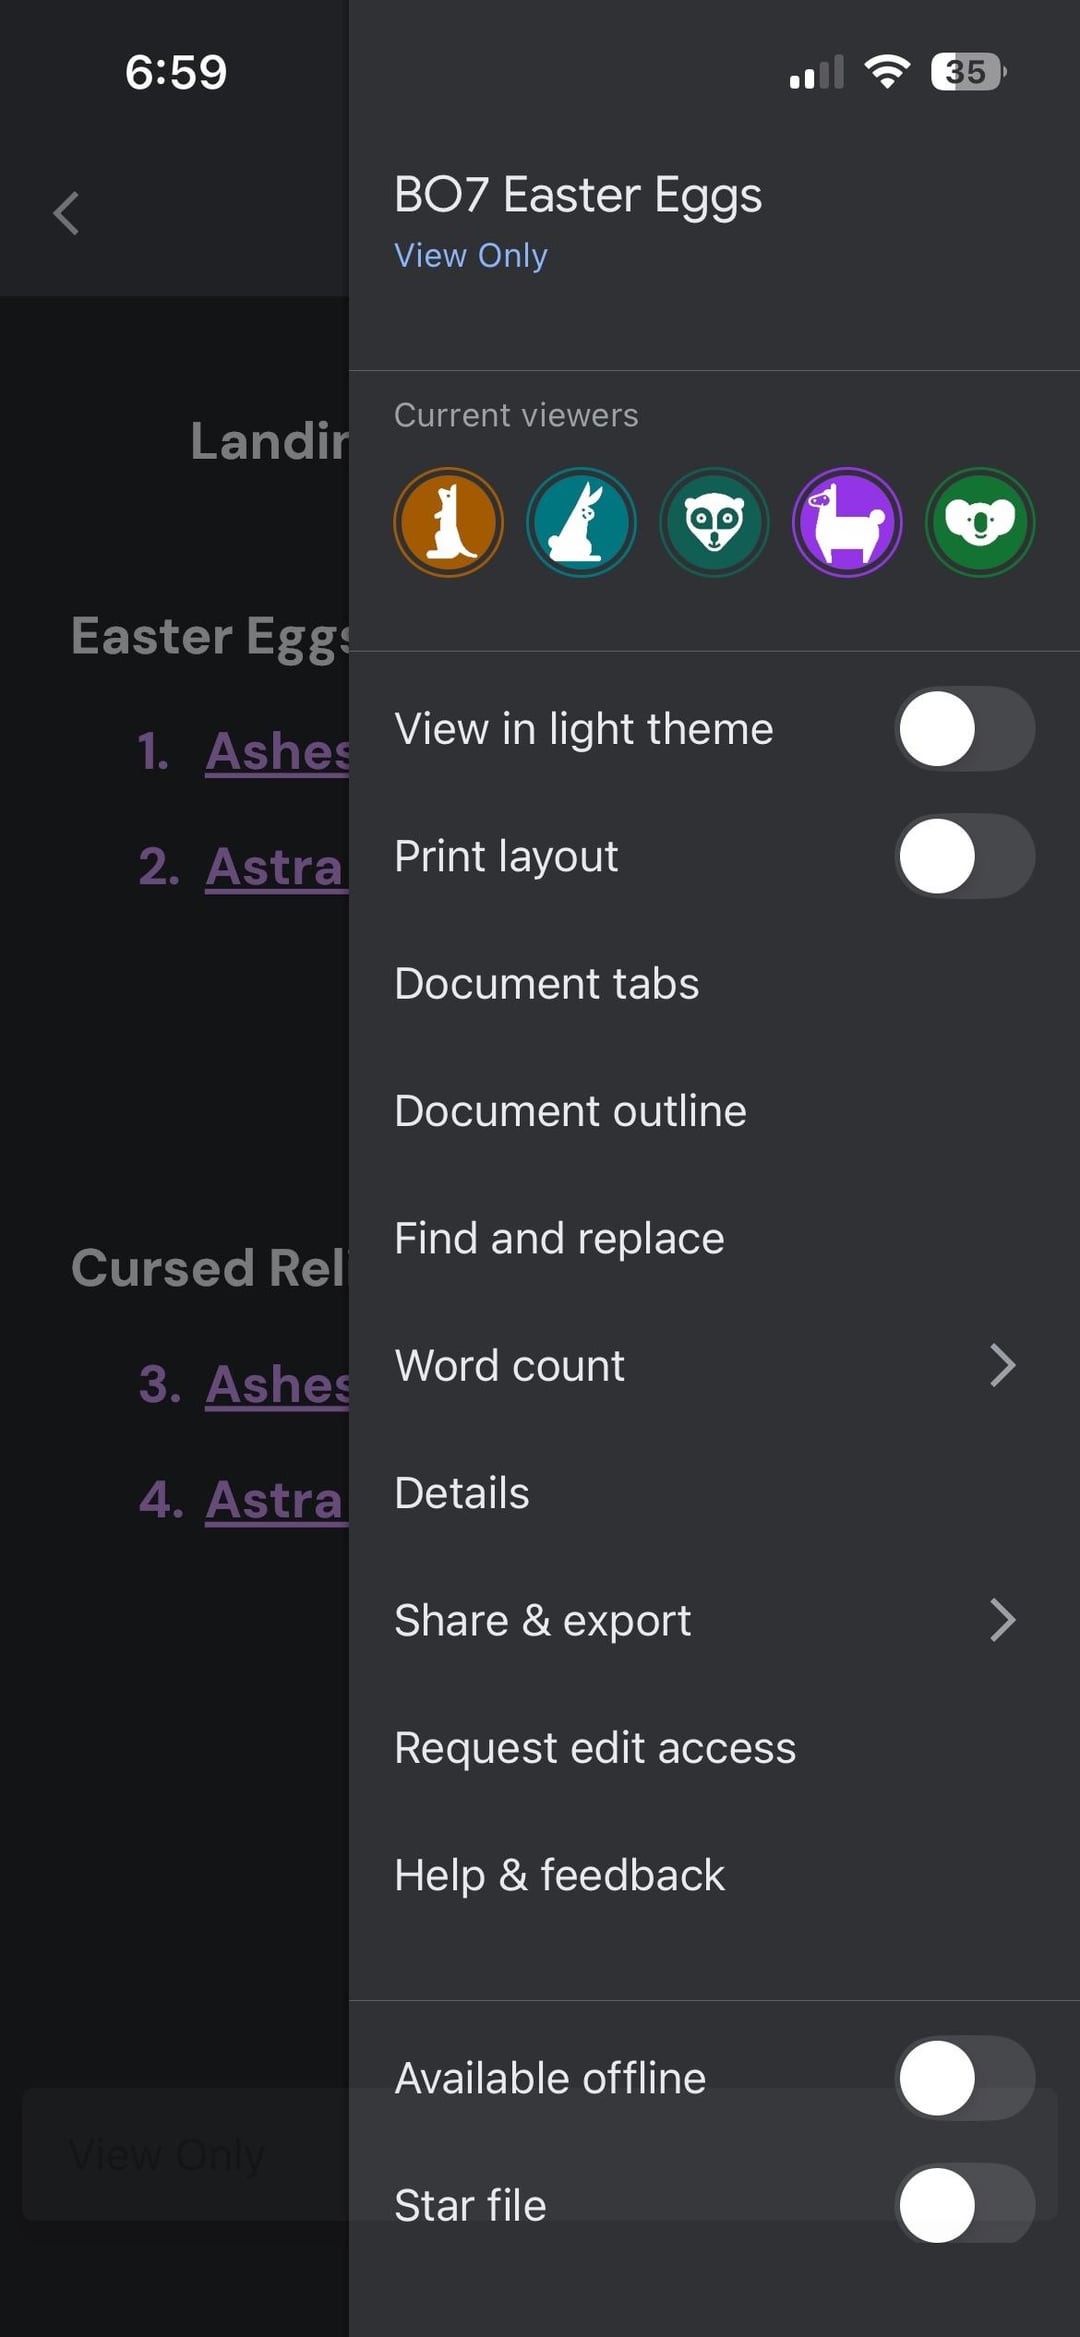Open Document tabs menu item

[x=547, y=984]
